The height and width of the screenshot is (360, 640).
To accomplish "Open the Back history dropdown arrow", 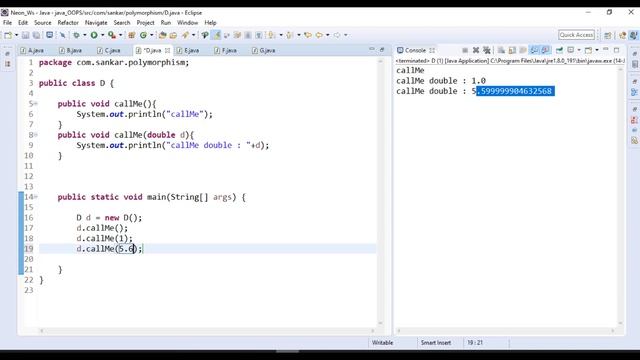I will click(328, 35).
